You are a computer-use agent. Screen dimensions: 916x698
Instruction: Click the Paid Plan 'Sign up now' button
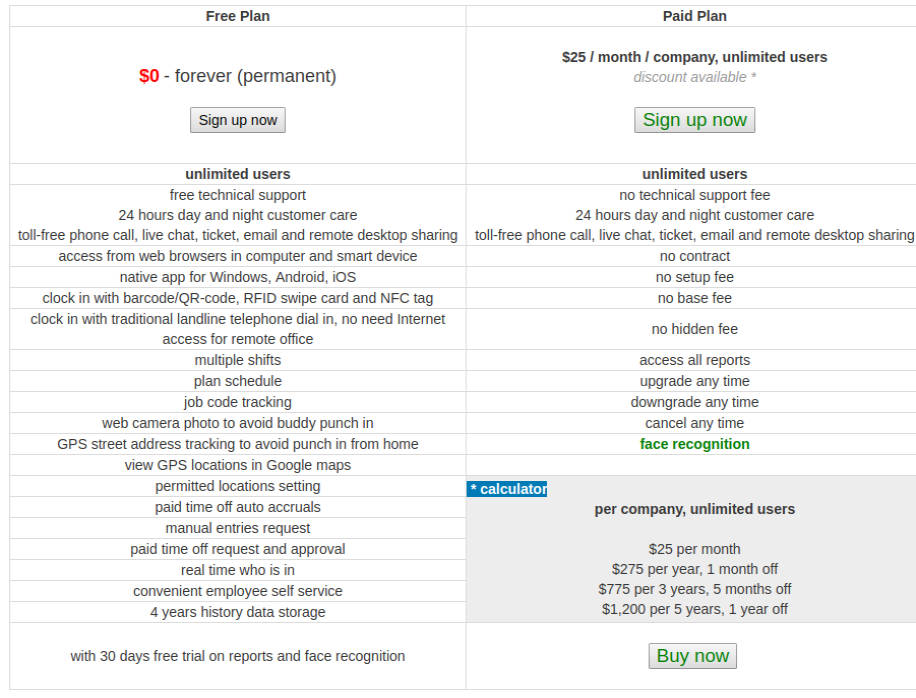pos(694,119)
